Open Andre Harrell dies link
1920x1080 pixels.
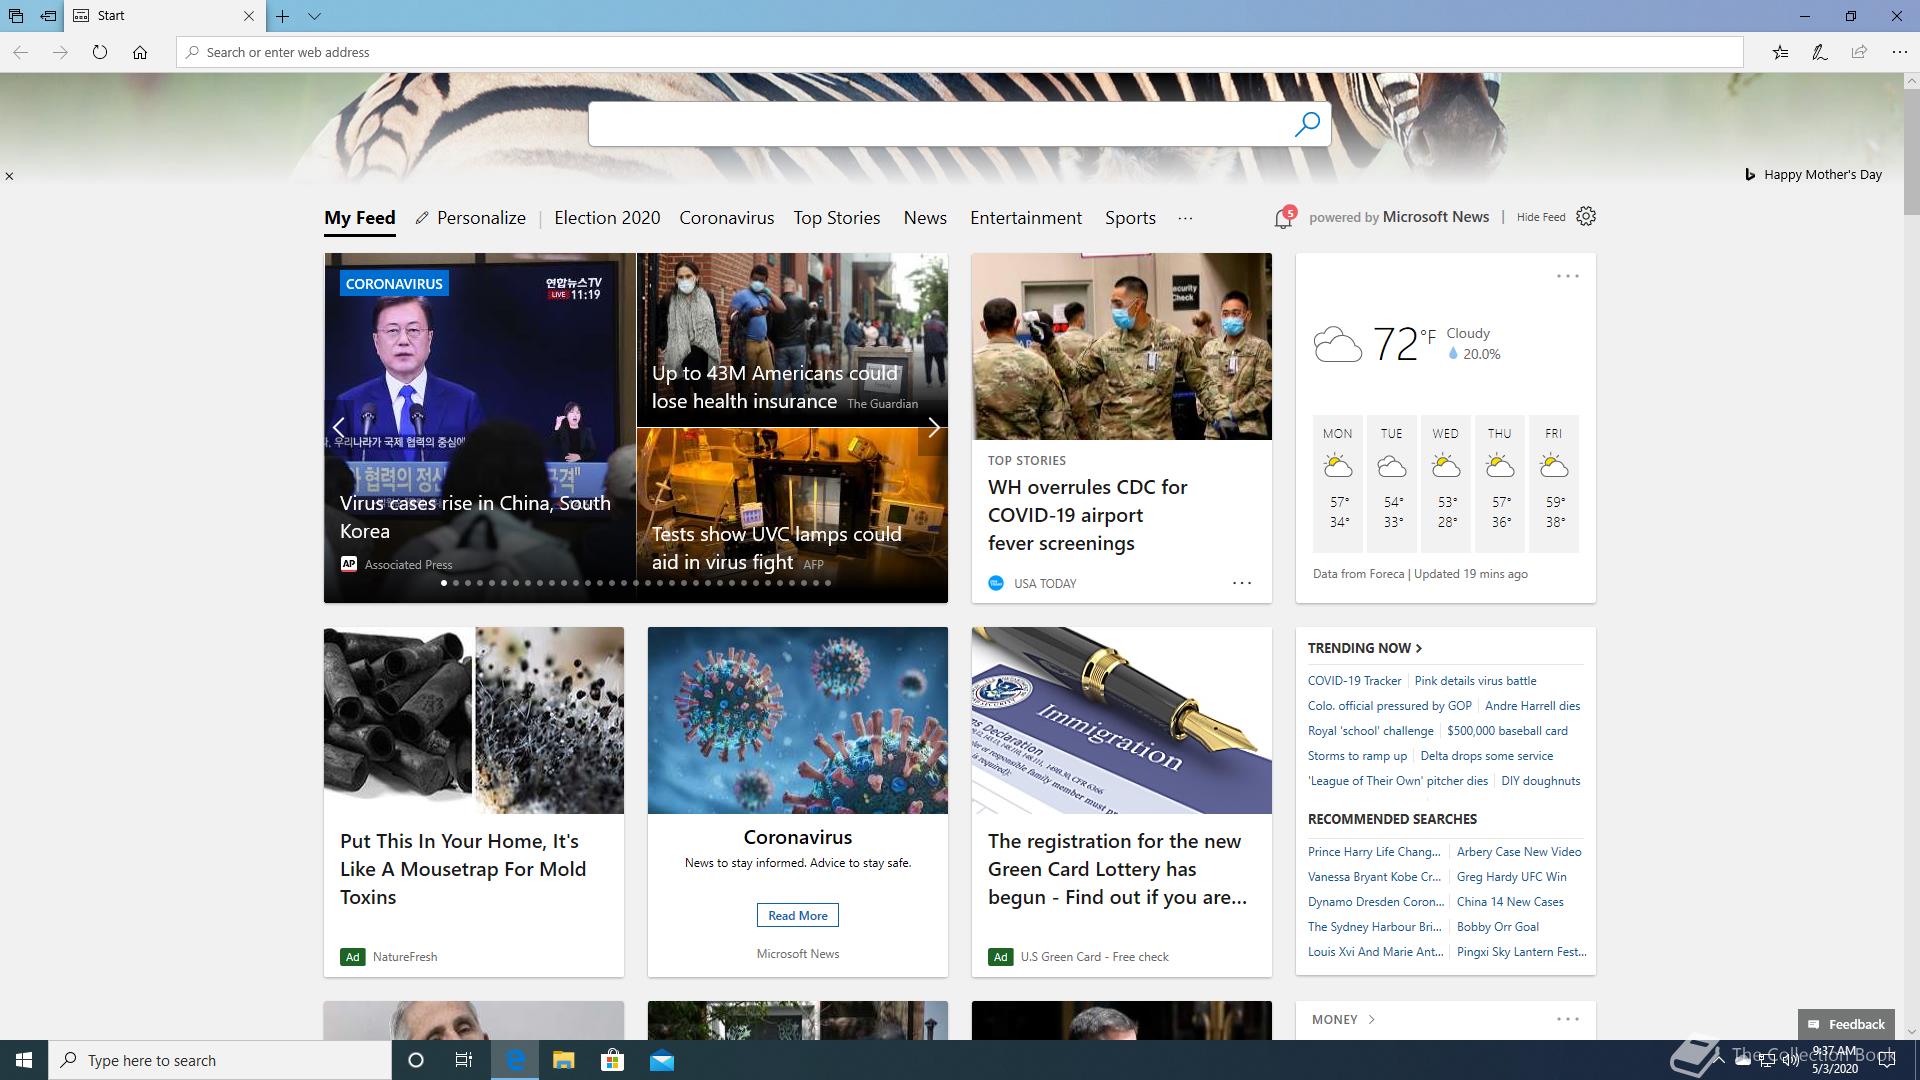coord(1532,706)
